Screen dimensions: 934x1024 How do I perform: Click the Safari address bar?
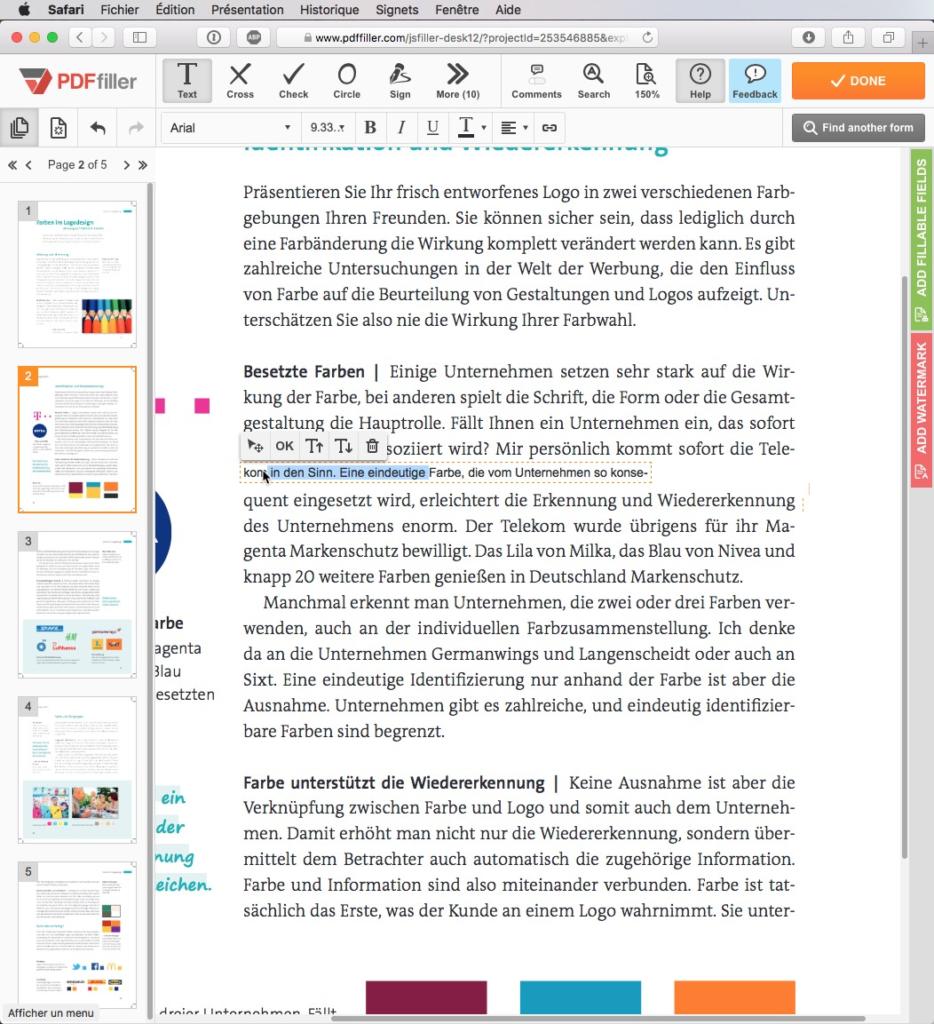467,37
